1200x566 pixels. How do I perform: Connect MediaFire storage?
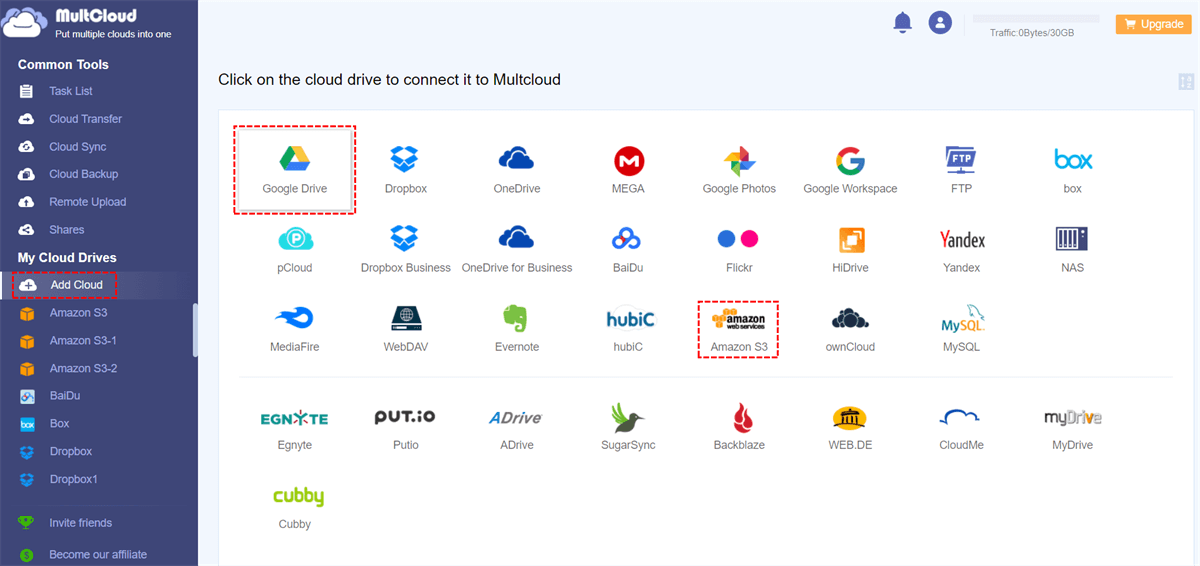294,329
